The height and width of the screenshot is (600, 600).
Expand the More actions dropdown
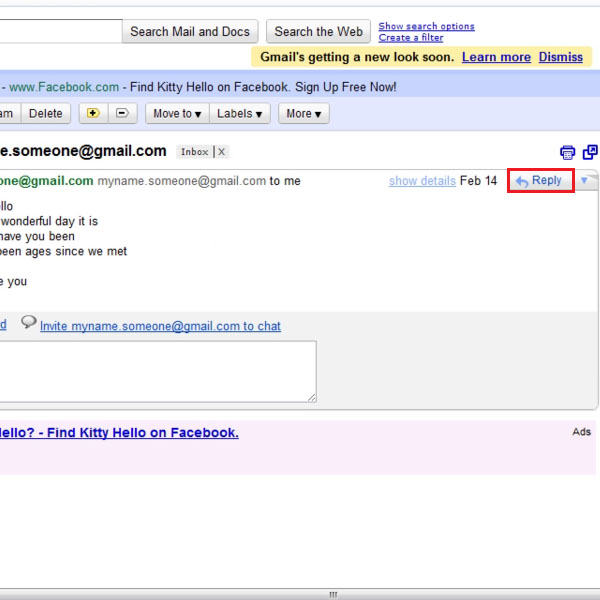(x=303, y=113)
